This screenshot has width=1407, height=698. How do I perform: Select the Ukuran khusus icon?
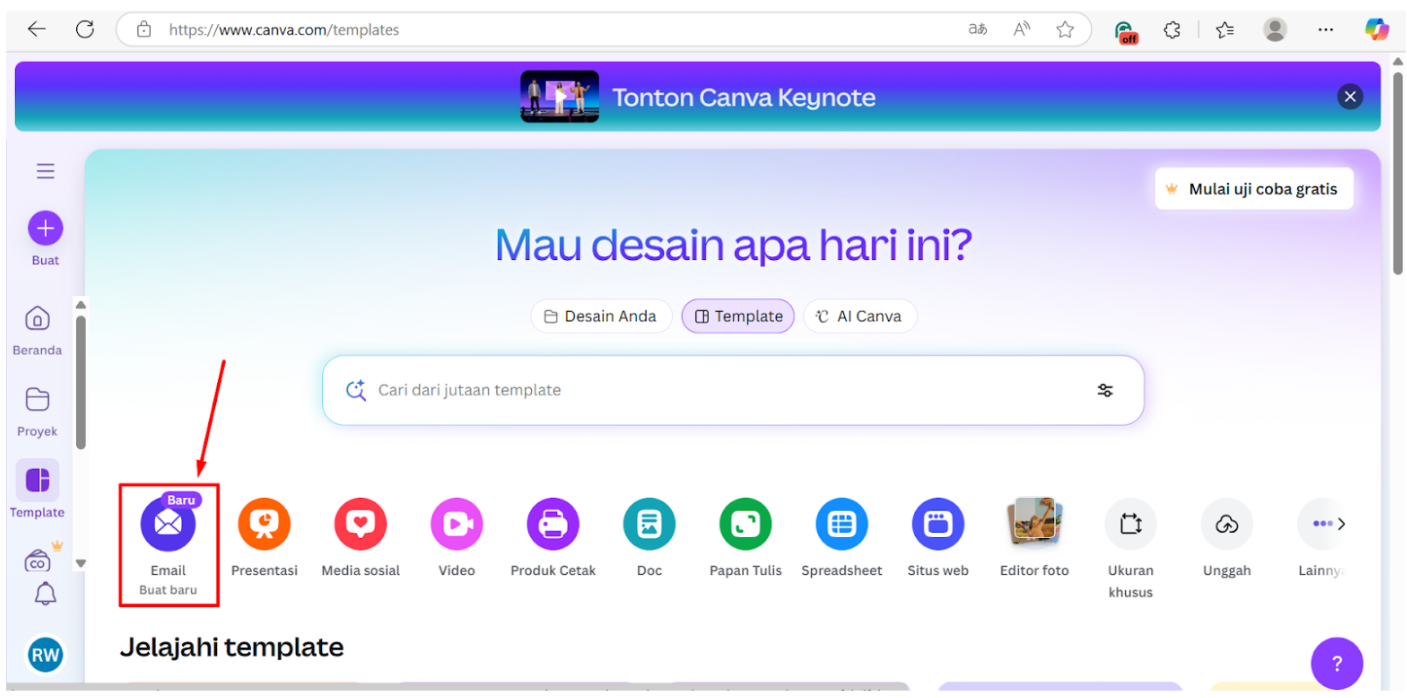coord(1130,523)
